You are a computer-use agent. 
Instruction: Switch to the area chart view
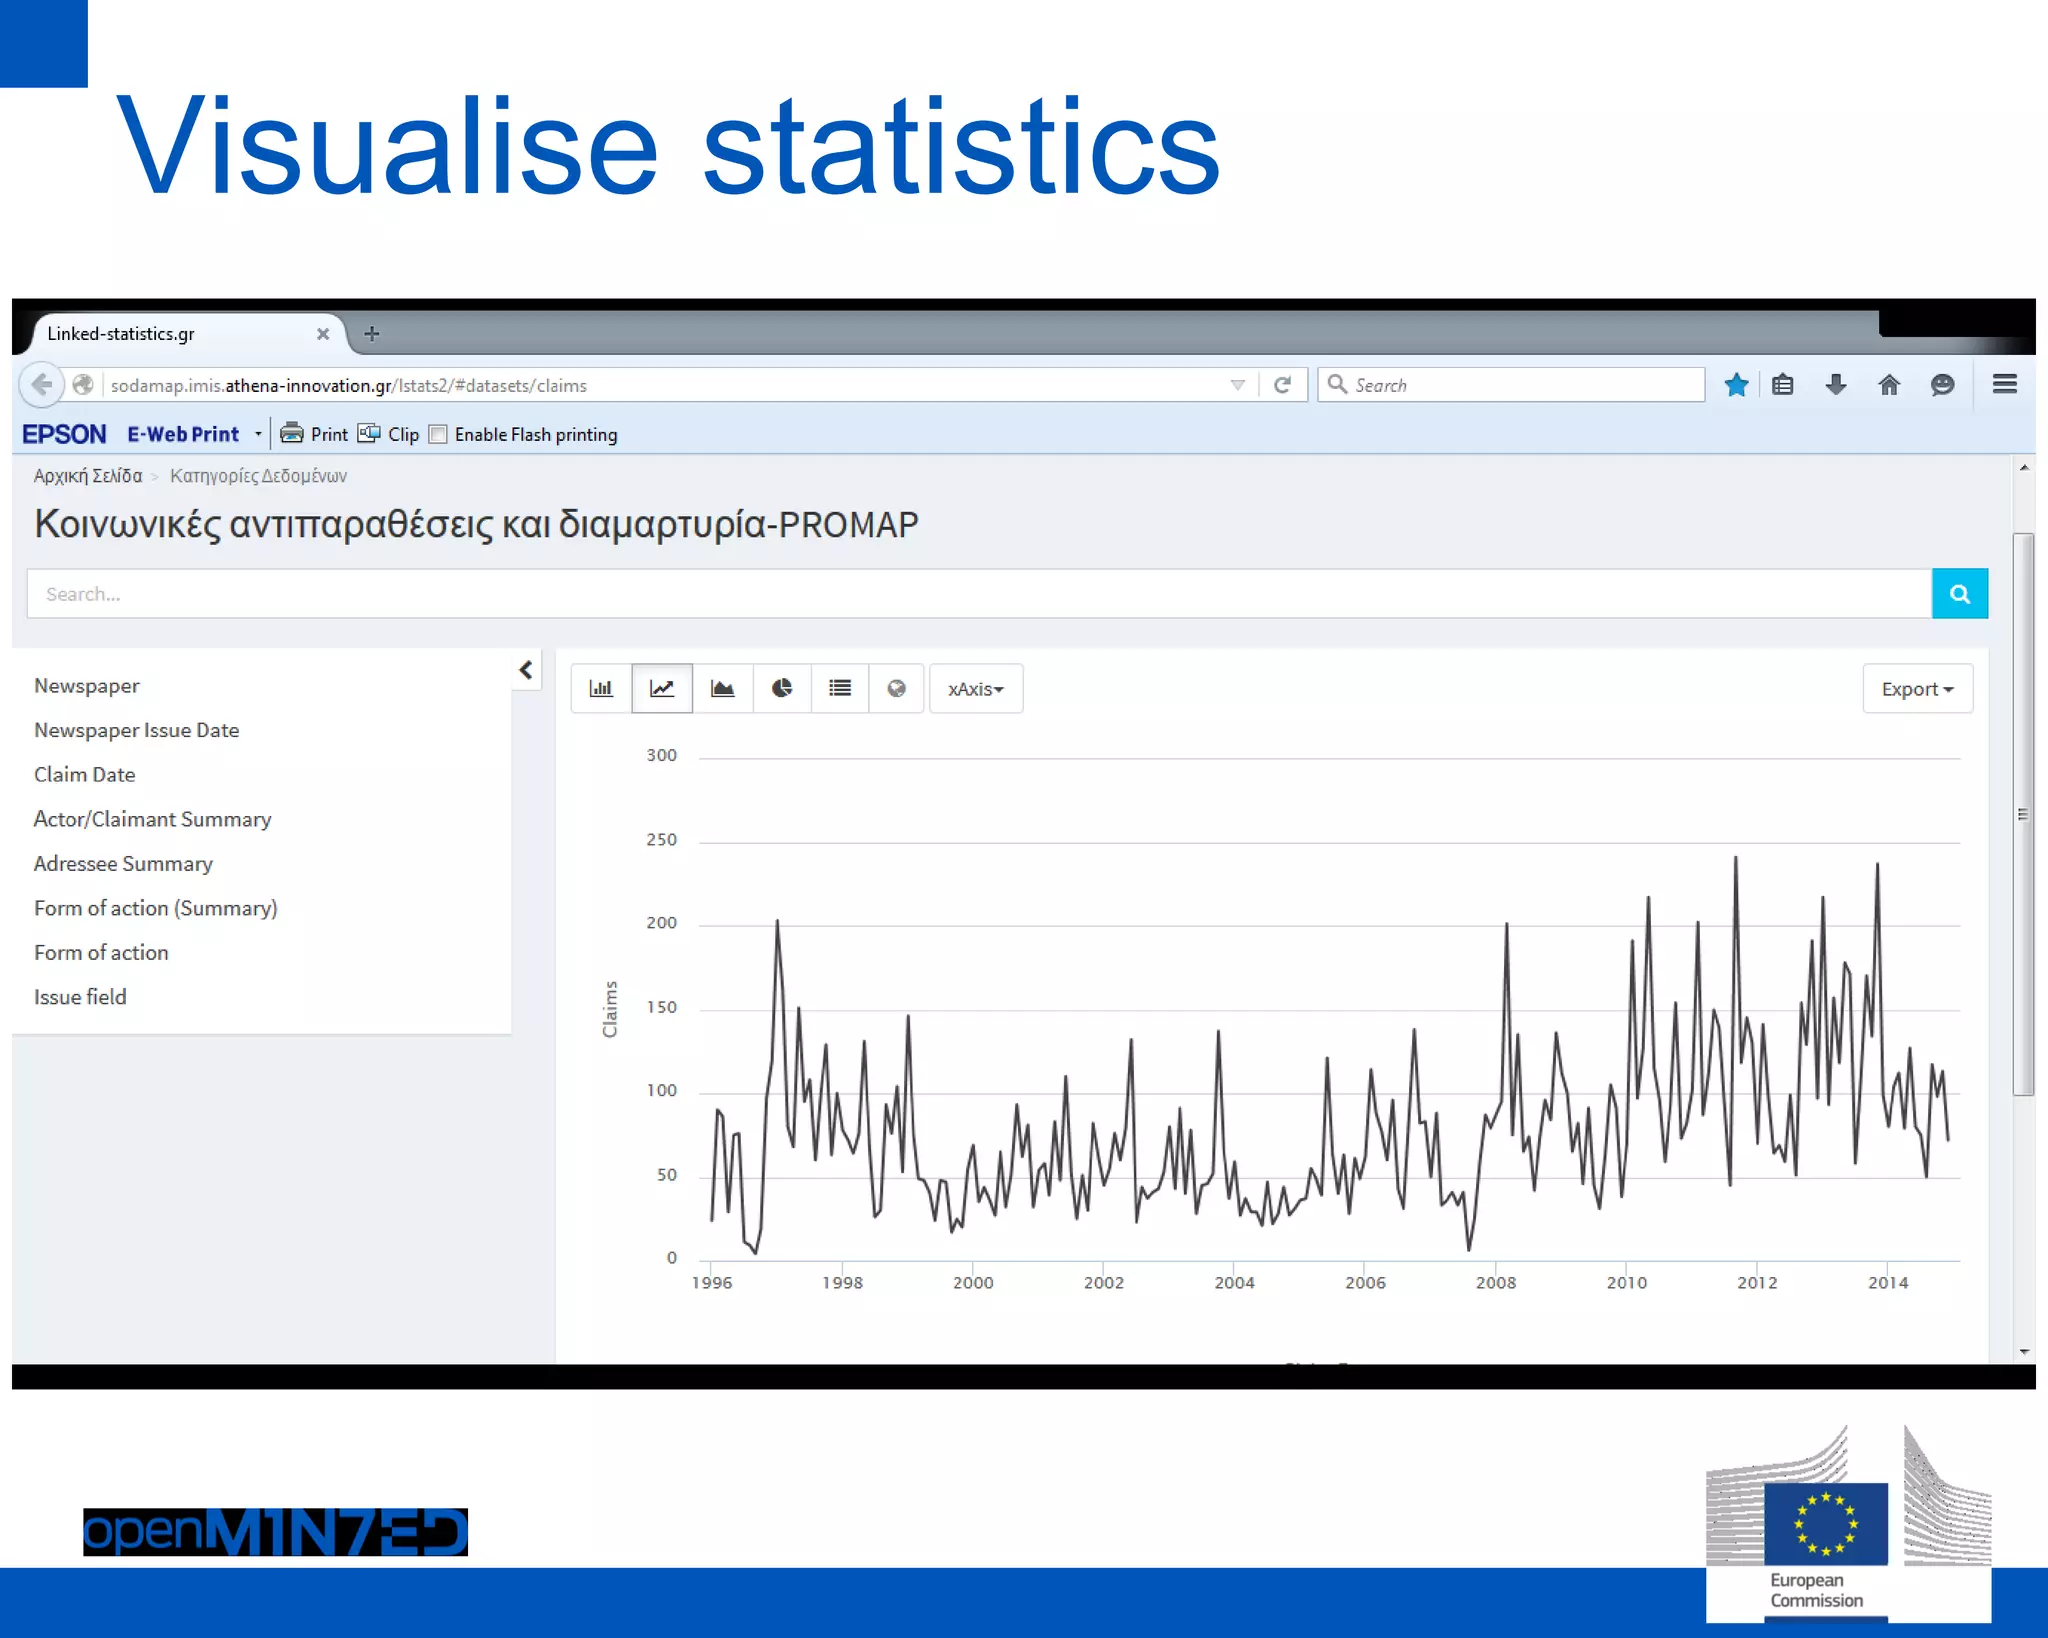(722, 688)
